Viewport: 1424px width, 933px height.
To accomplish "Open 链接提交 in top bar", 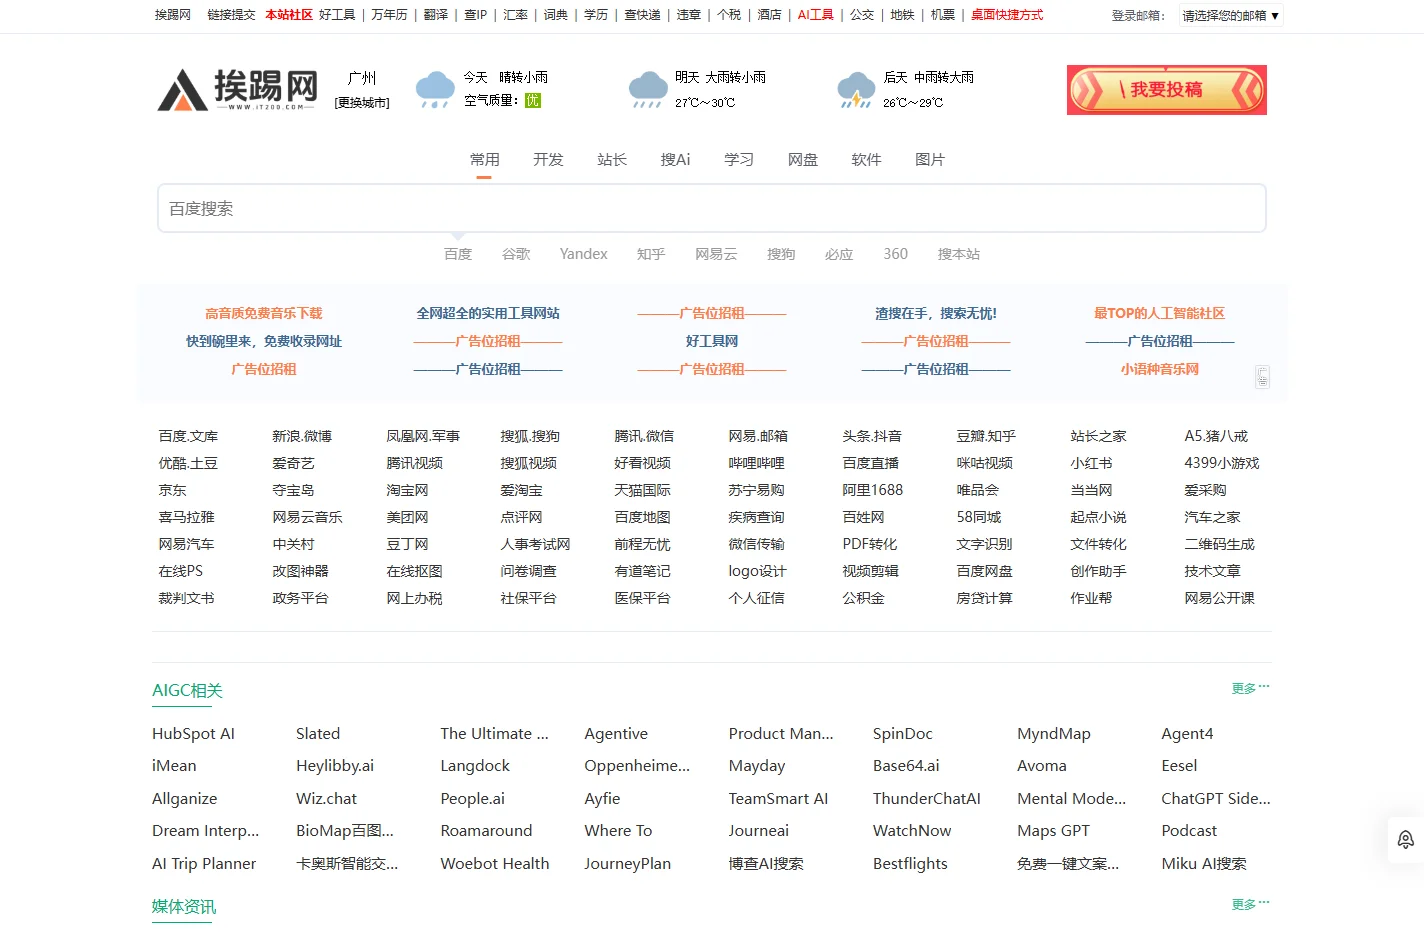I will click(231, 15).
